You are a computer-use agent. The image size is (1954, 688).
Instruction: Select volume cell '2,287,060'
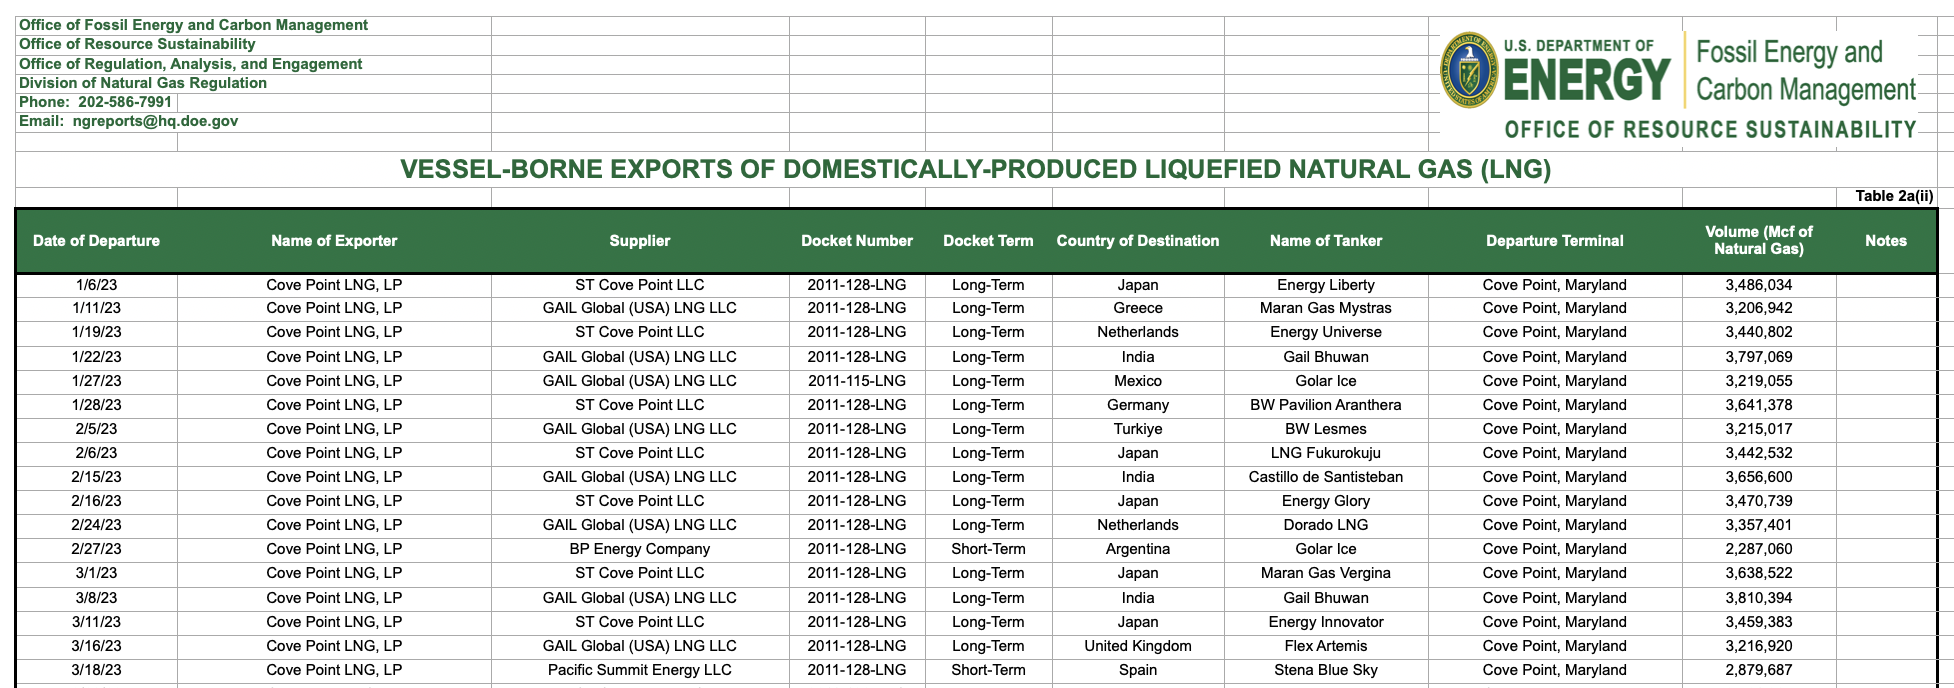1759,549
